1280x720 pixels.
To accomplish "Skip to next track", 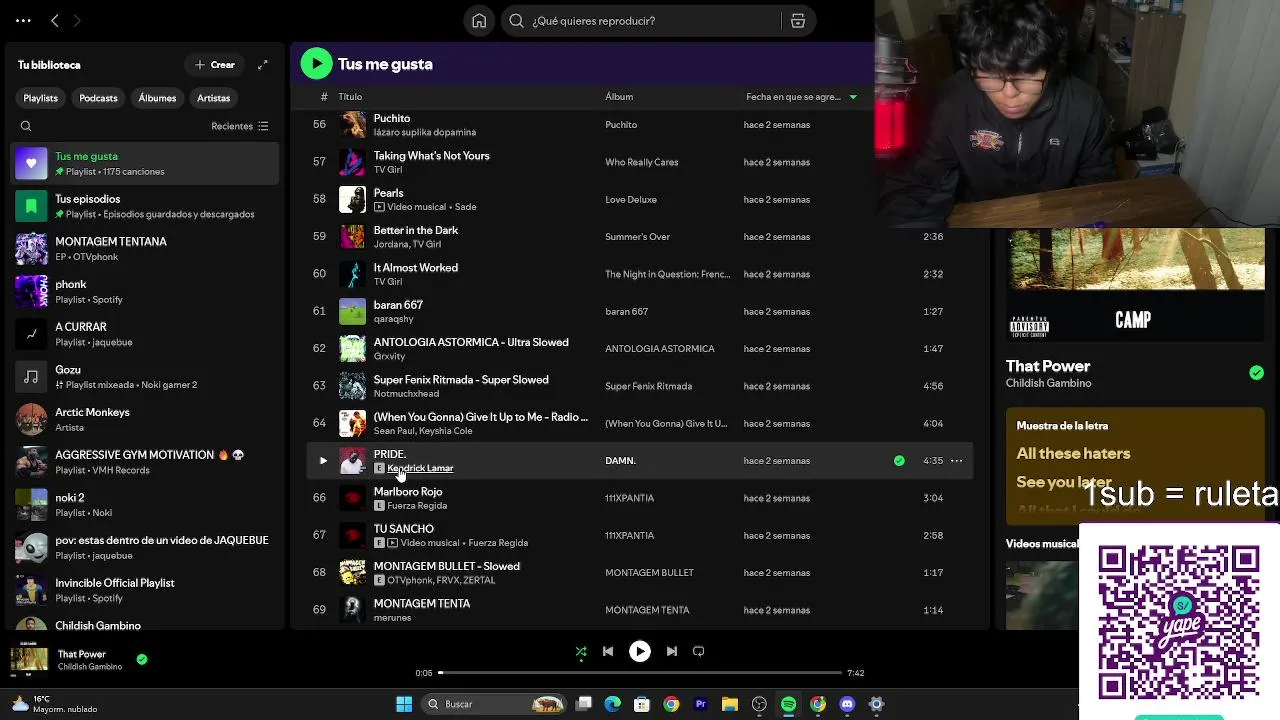I will click(x=672, y=651).
